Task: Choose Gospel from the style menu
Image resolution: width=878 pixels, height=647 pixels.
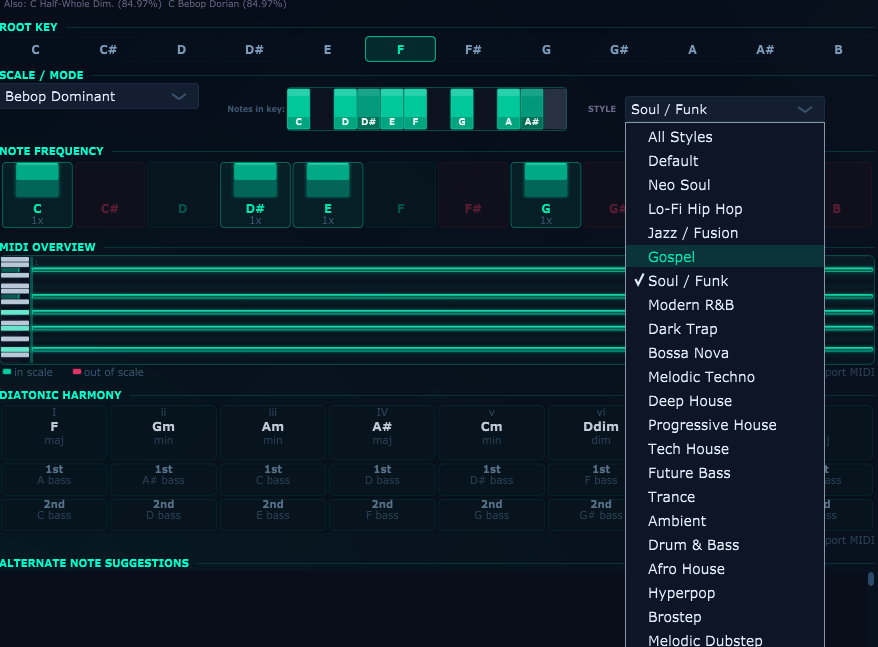Action: [x=671, y=257]
